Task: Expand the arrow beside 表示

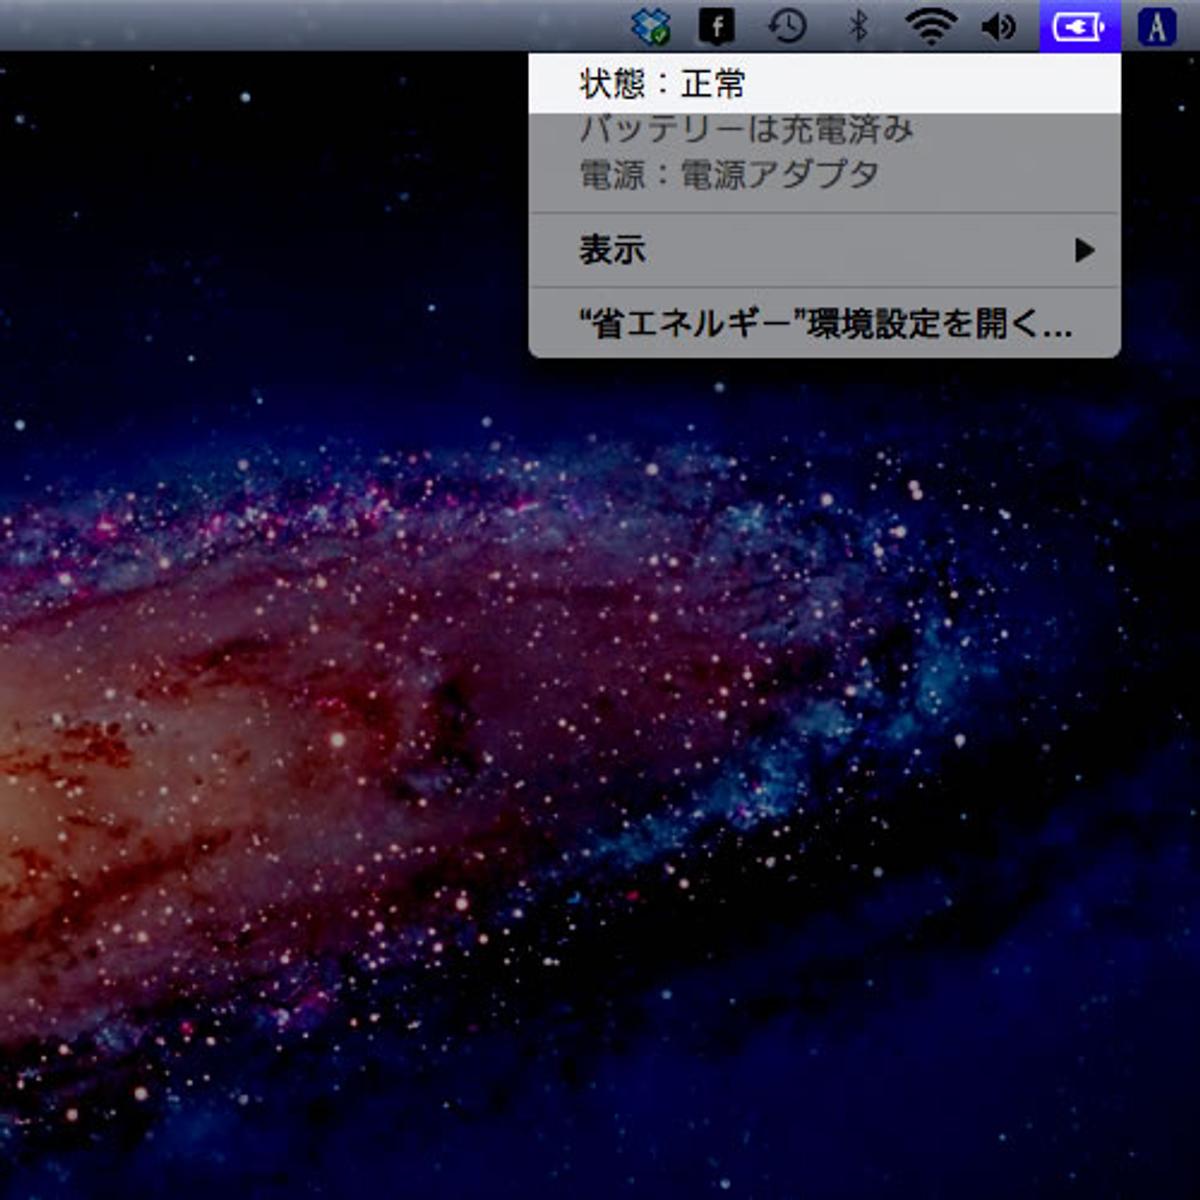Action: coord(1084,250)
